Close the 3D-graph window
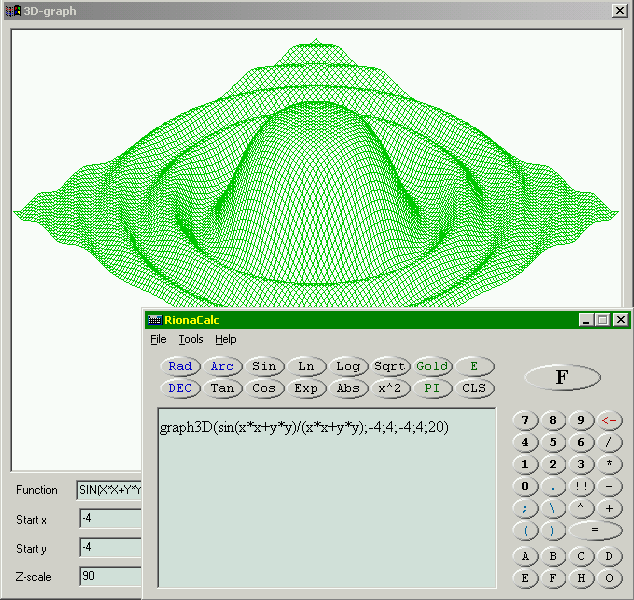Viewport: 634px width, 600px height. (x=619, y=11)
